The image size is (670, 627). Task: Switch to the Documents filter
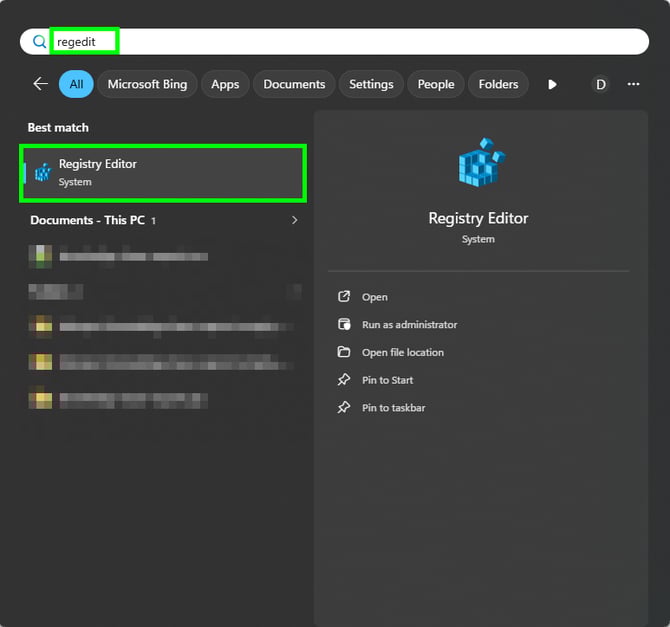point(294,84)
